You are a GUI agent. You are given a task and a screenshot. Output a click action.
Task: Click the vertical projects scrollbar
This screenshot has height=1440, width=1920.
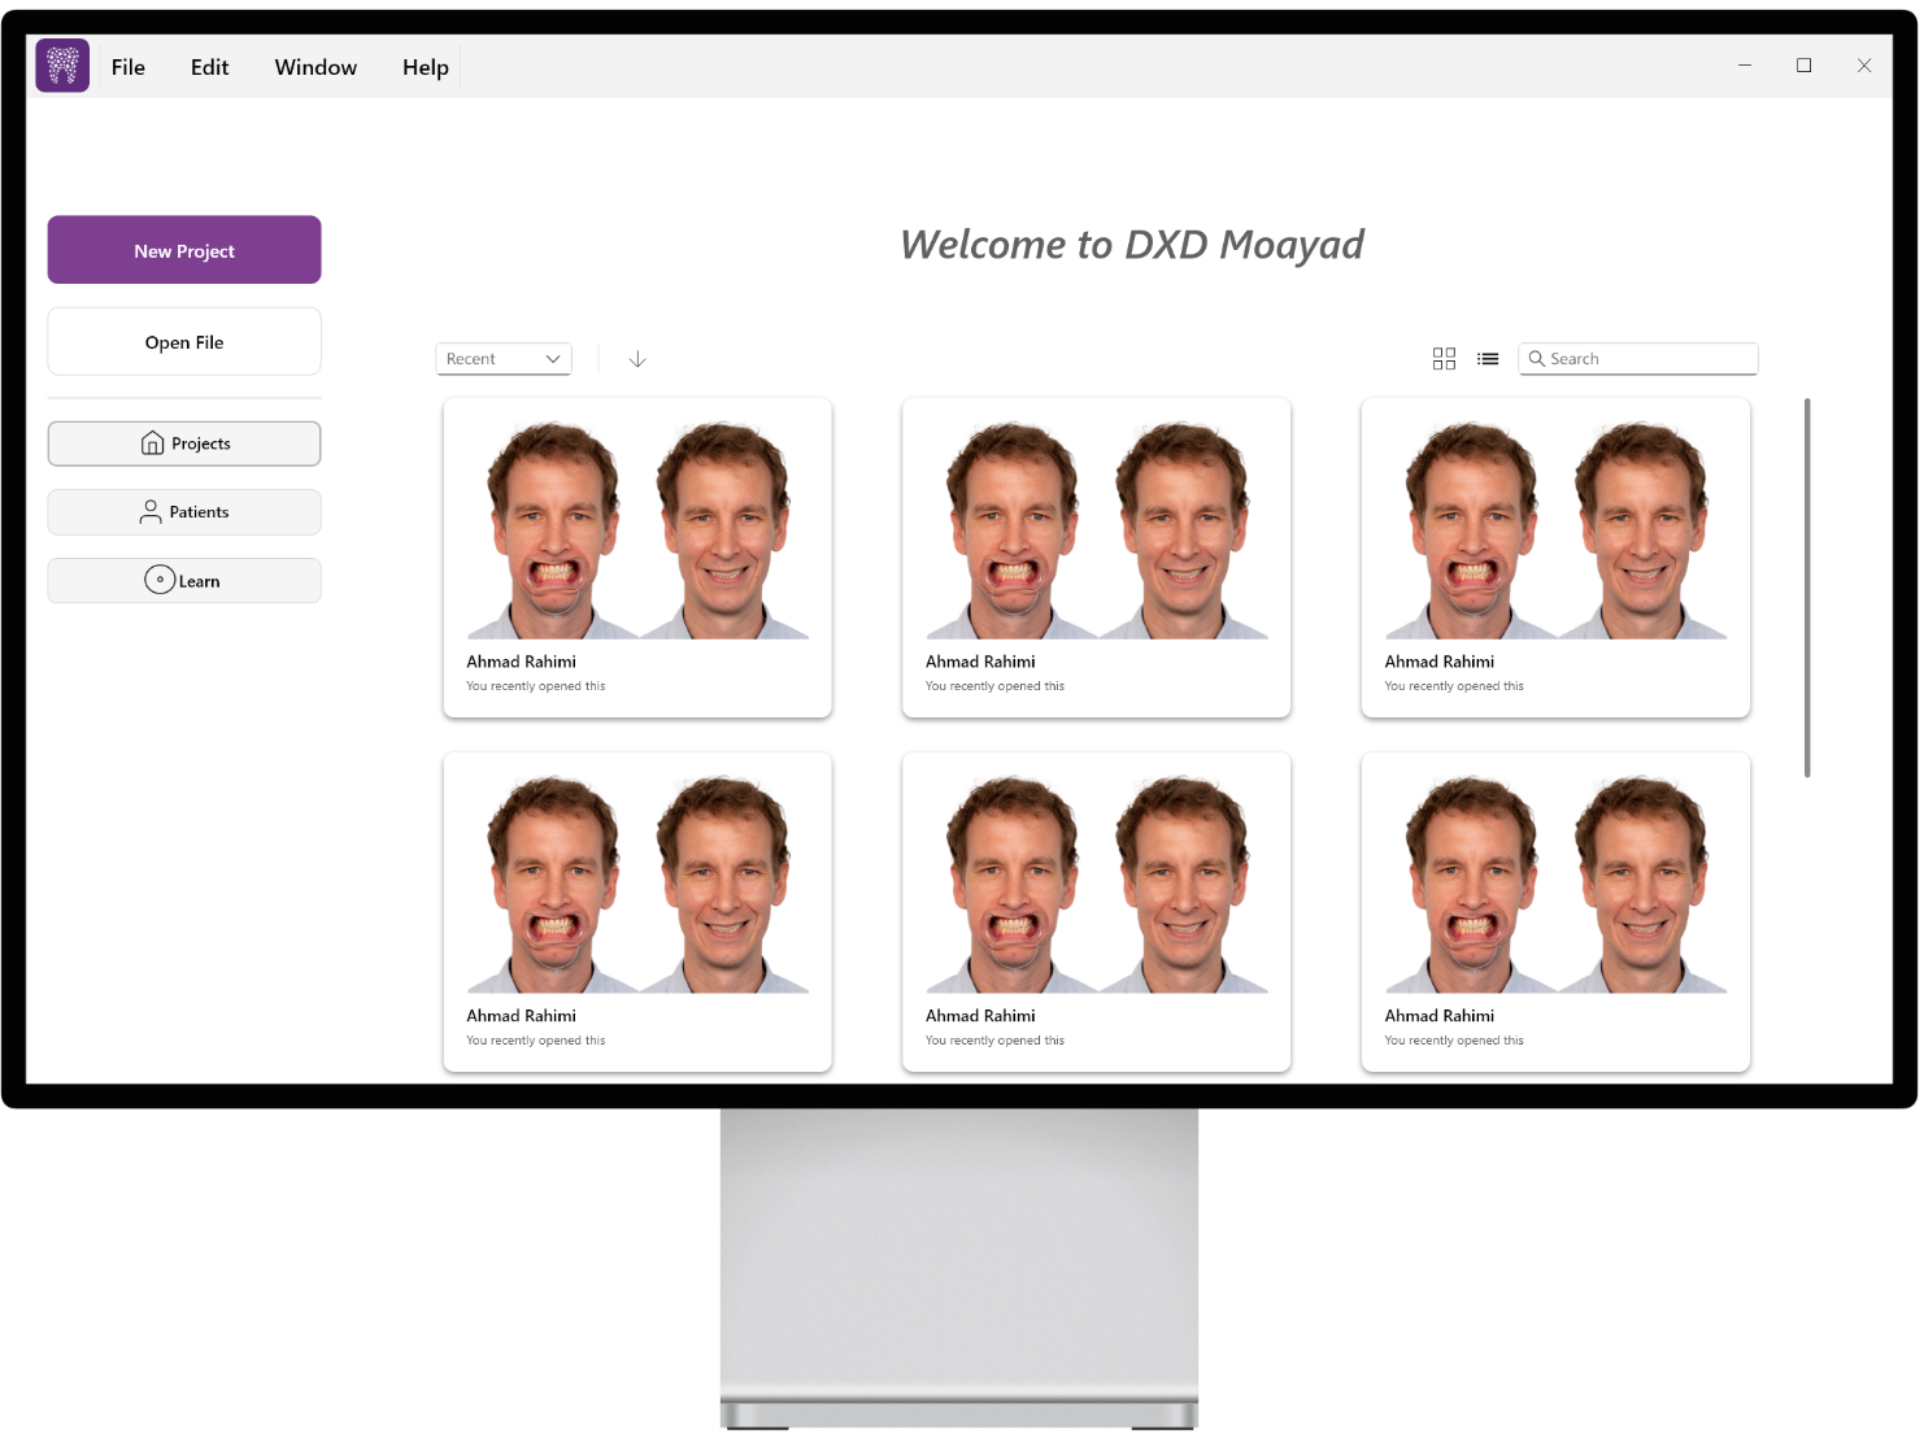coord(1806,587)
